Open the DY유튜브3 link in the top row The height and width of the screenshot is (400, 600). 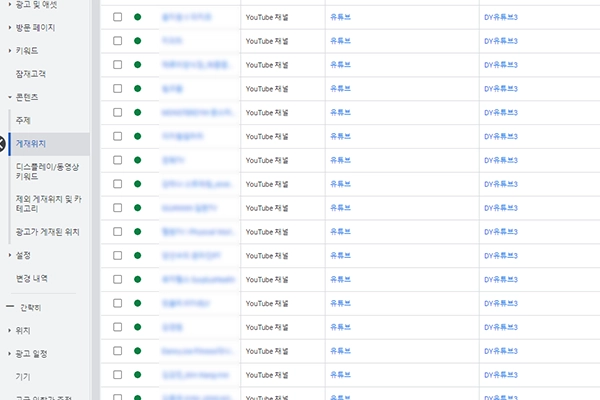click(x=501, y=18)
